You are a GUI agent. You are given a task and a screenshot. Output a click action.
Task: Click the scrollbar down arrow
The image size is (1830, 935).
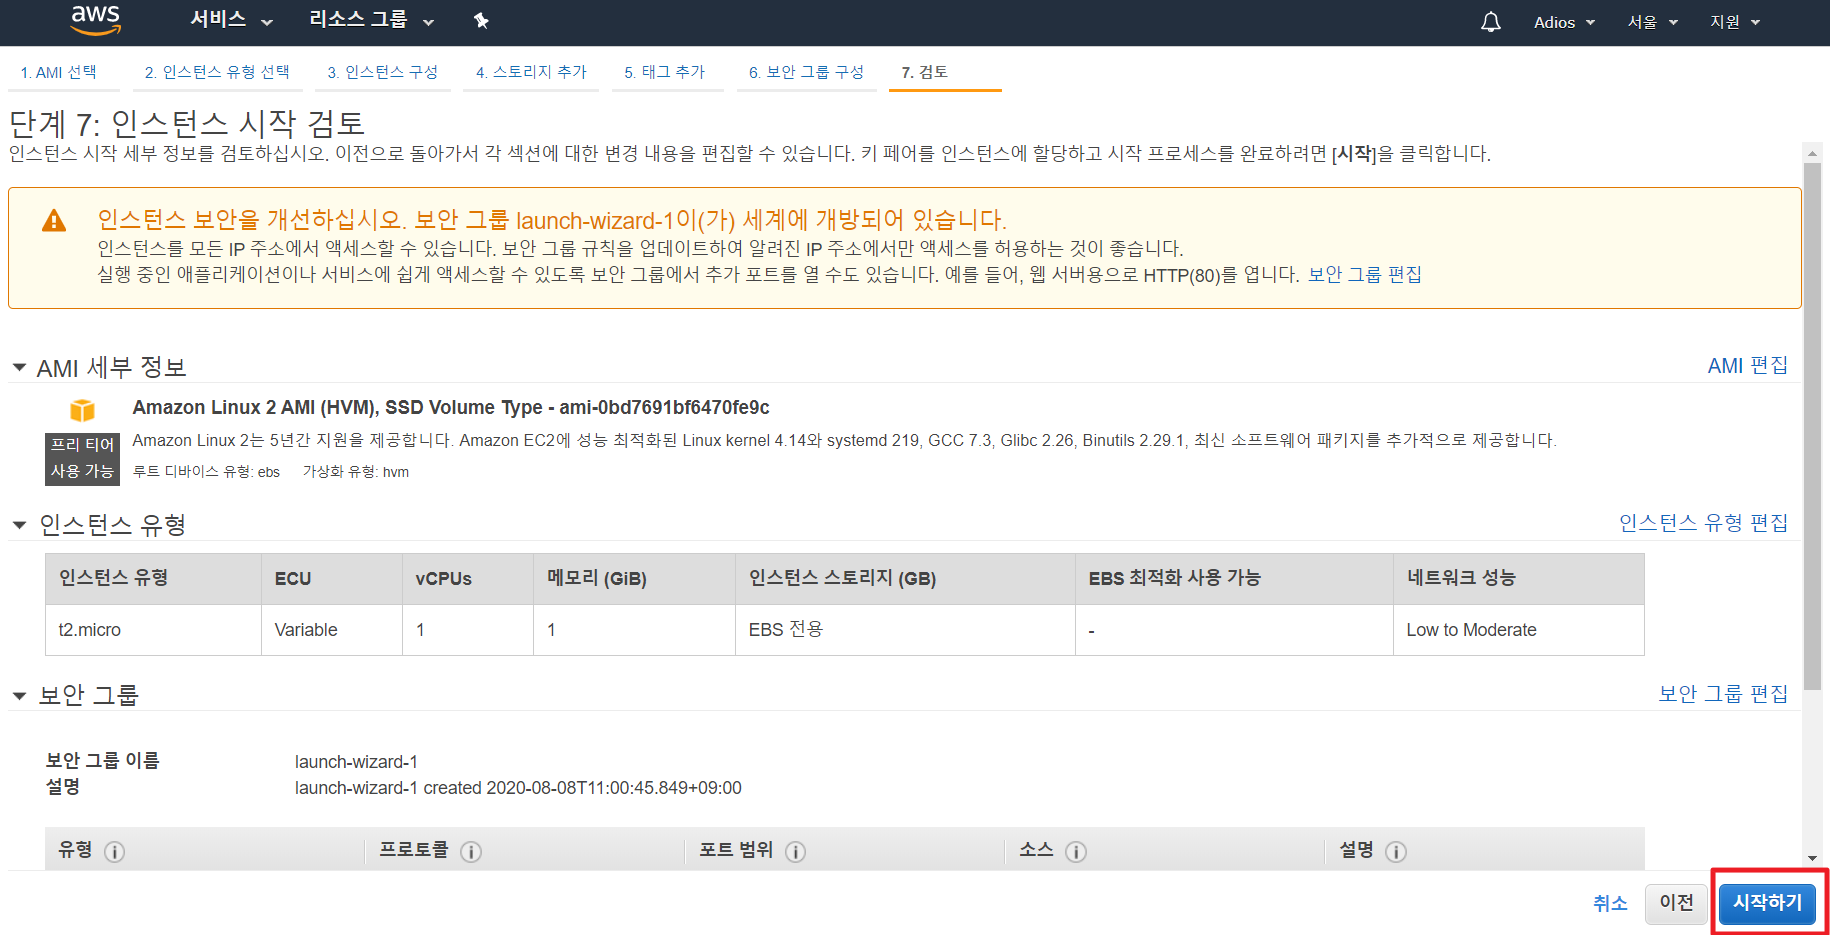click(x=1812, y=858)
